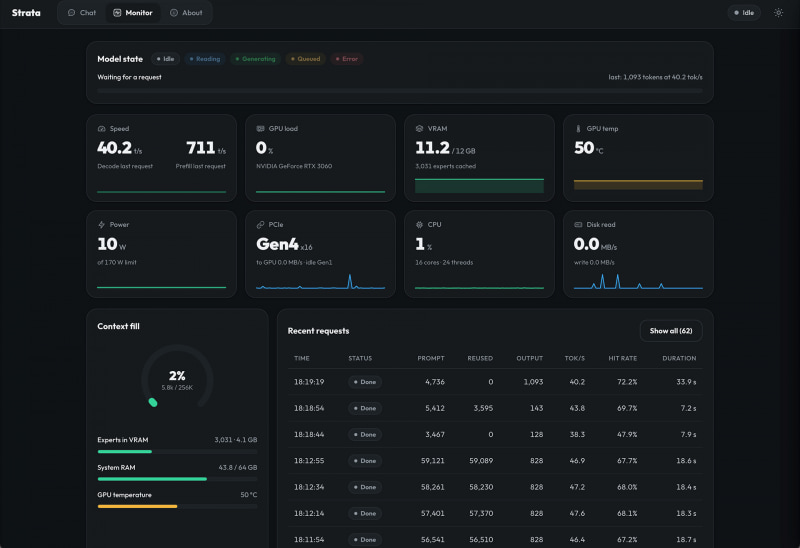Click the 43.8 / 64 GB RAM value
The height and width of the screenshot is (548, 800).
pyautogui.click(x=238, y=467)
